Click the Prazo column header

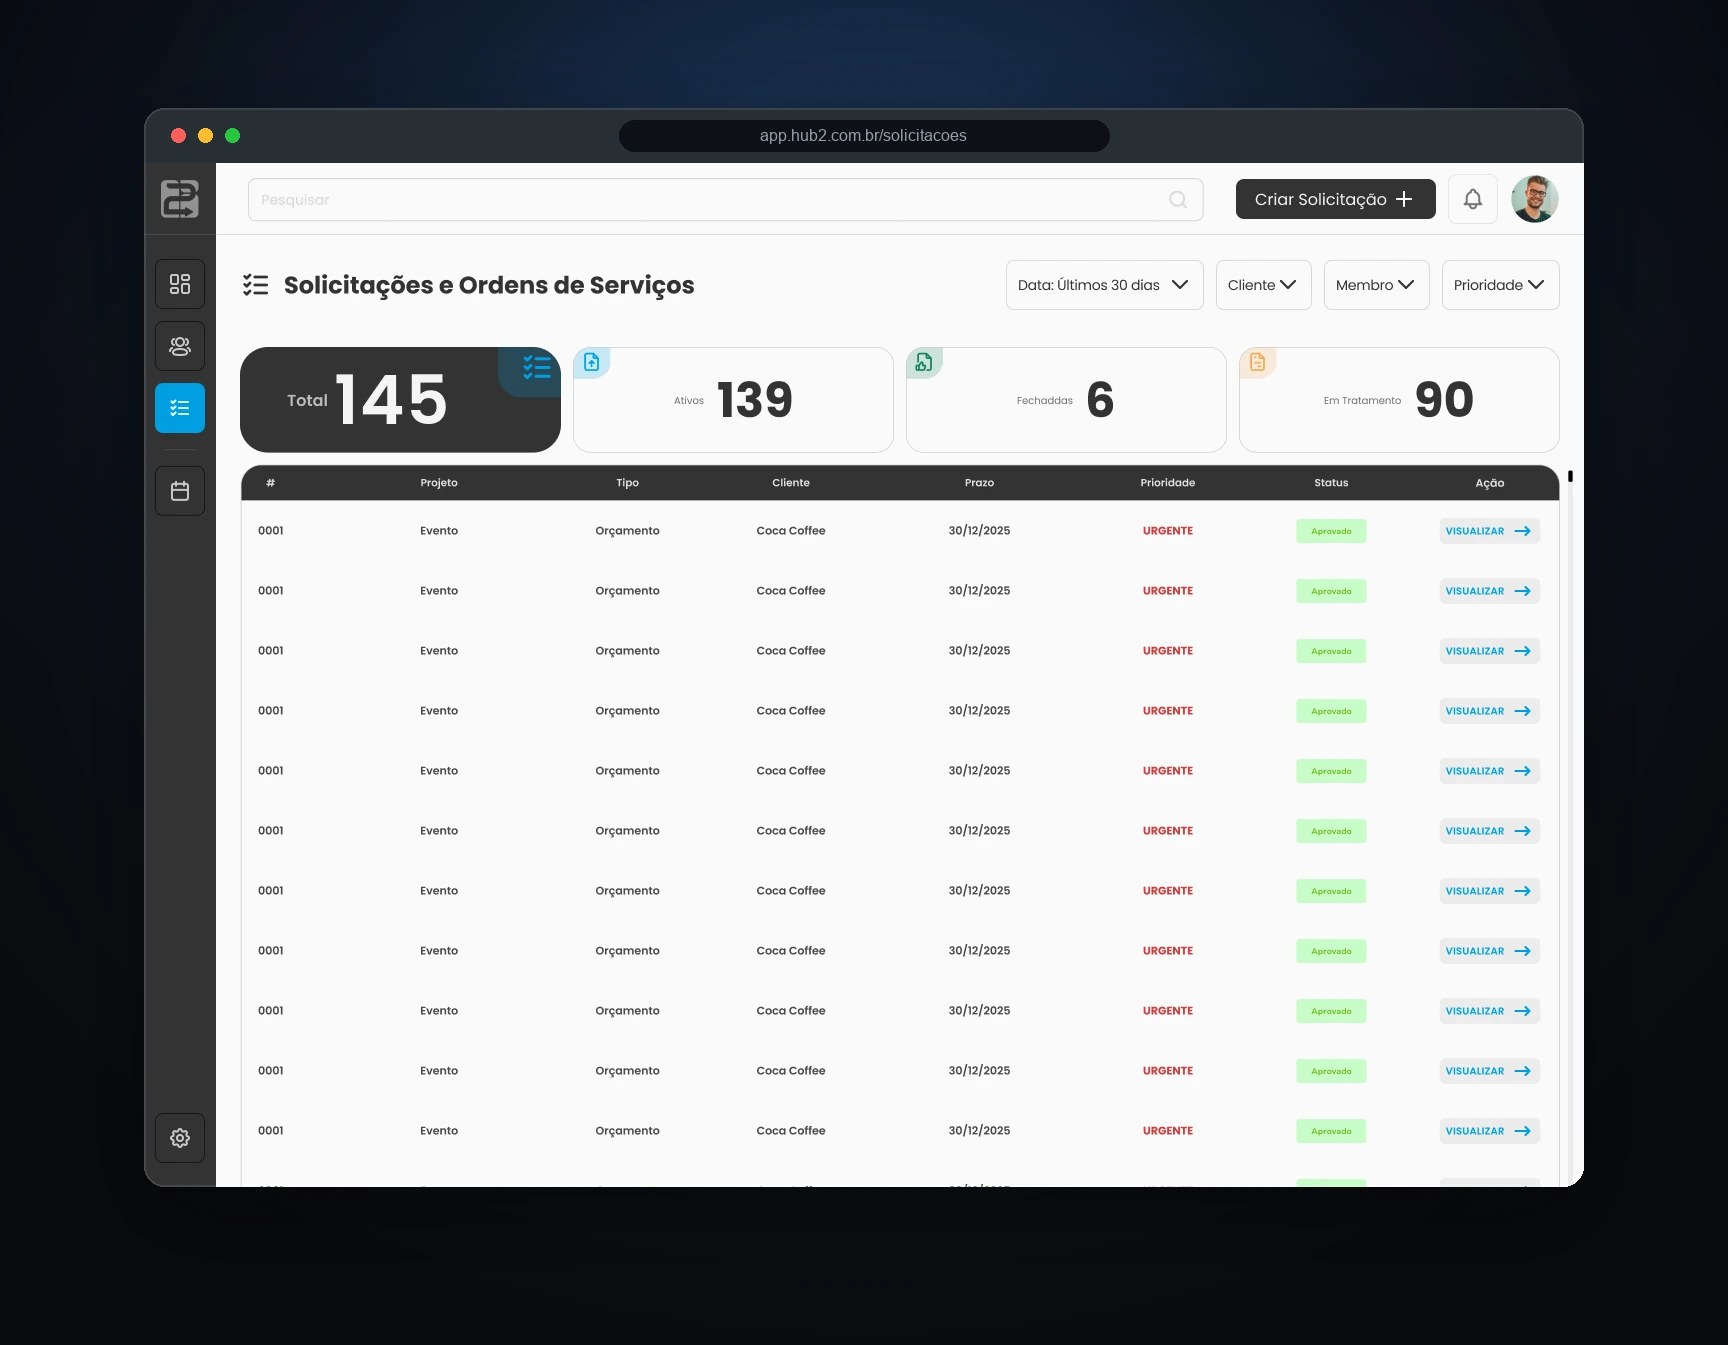[979, 483]
